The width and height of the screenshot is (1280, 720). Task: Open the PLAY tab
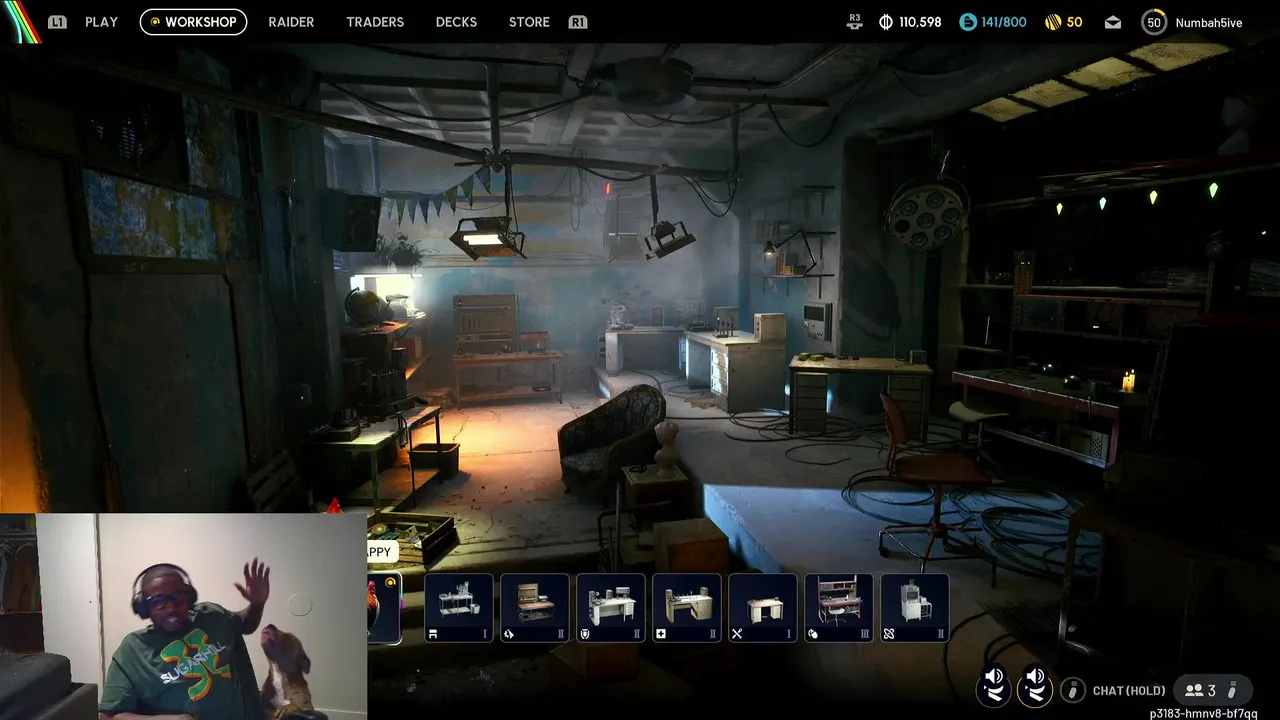(x=101, y=22)
